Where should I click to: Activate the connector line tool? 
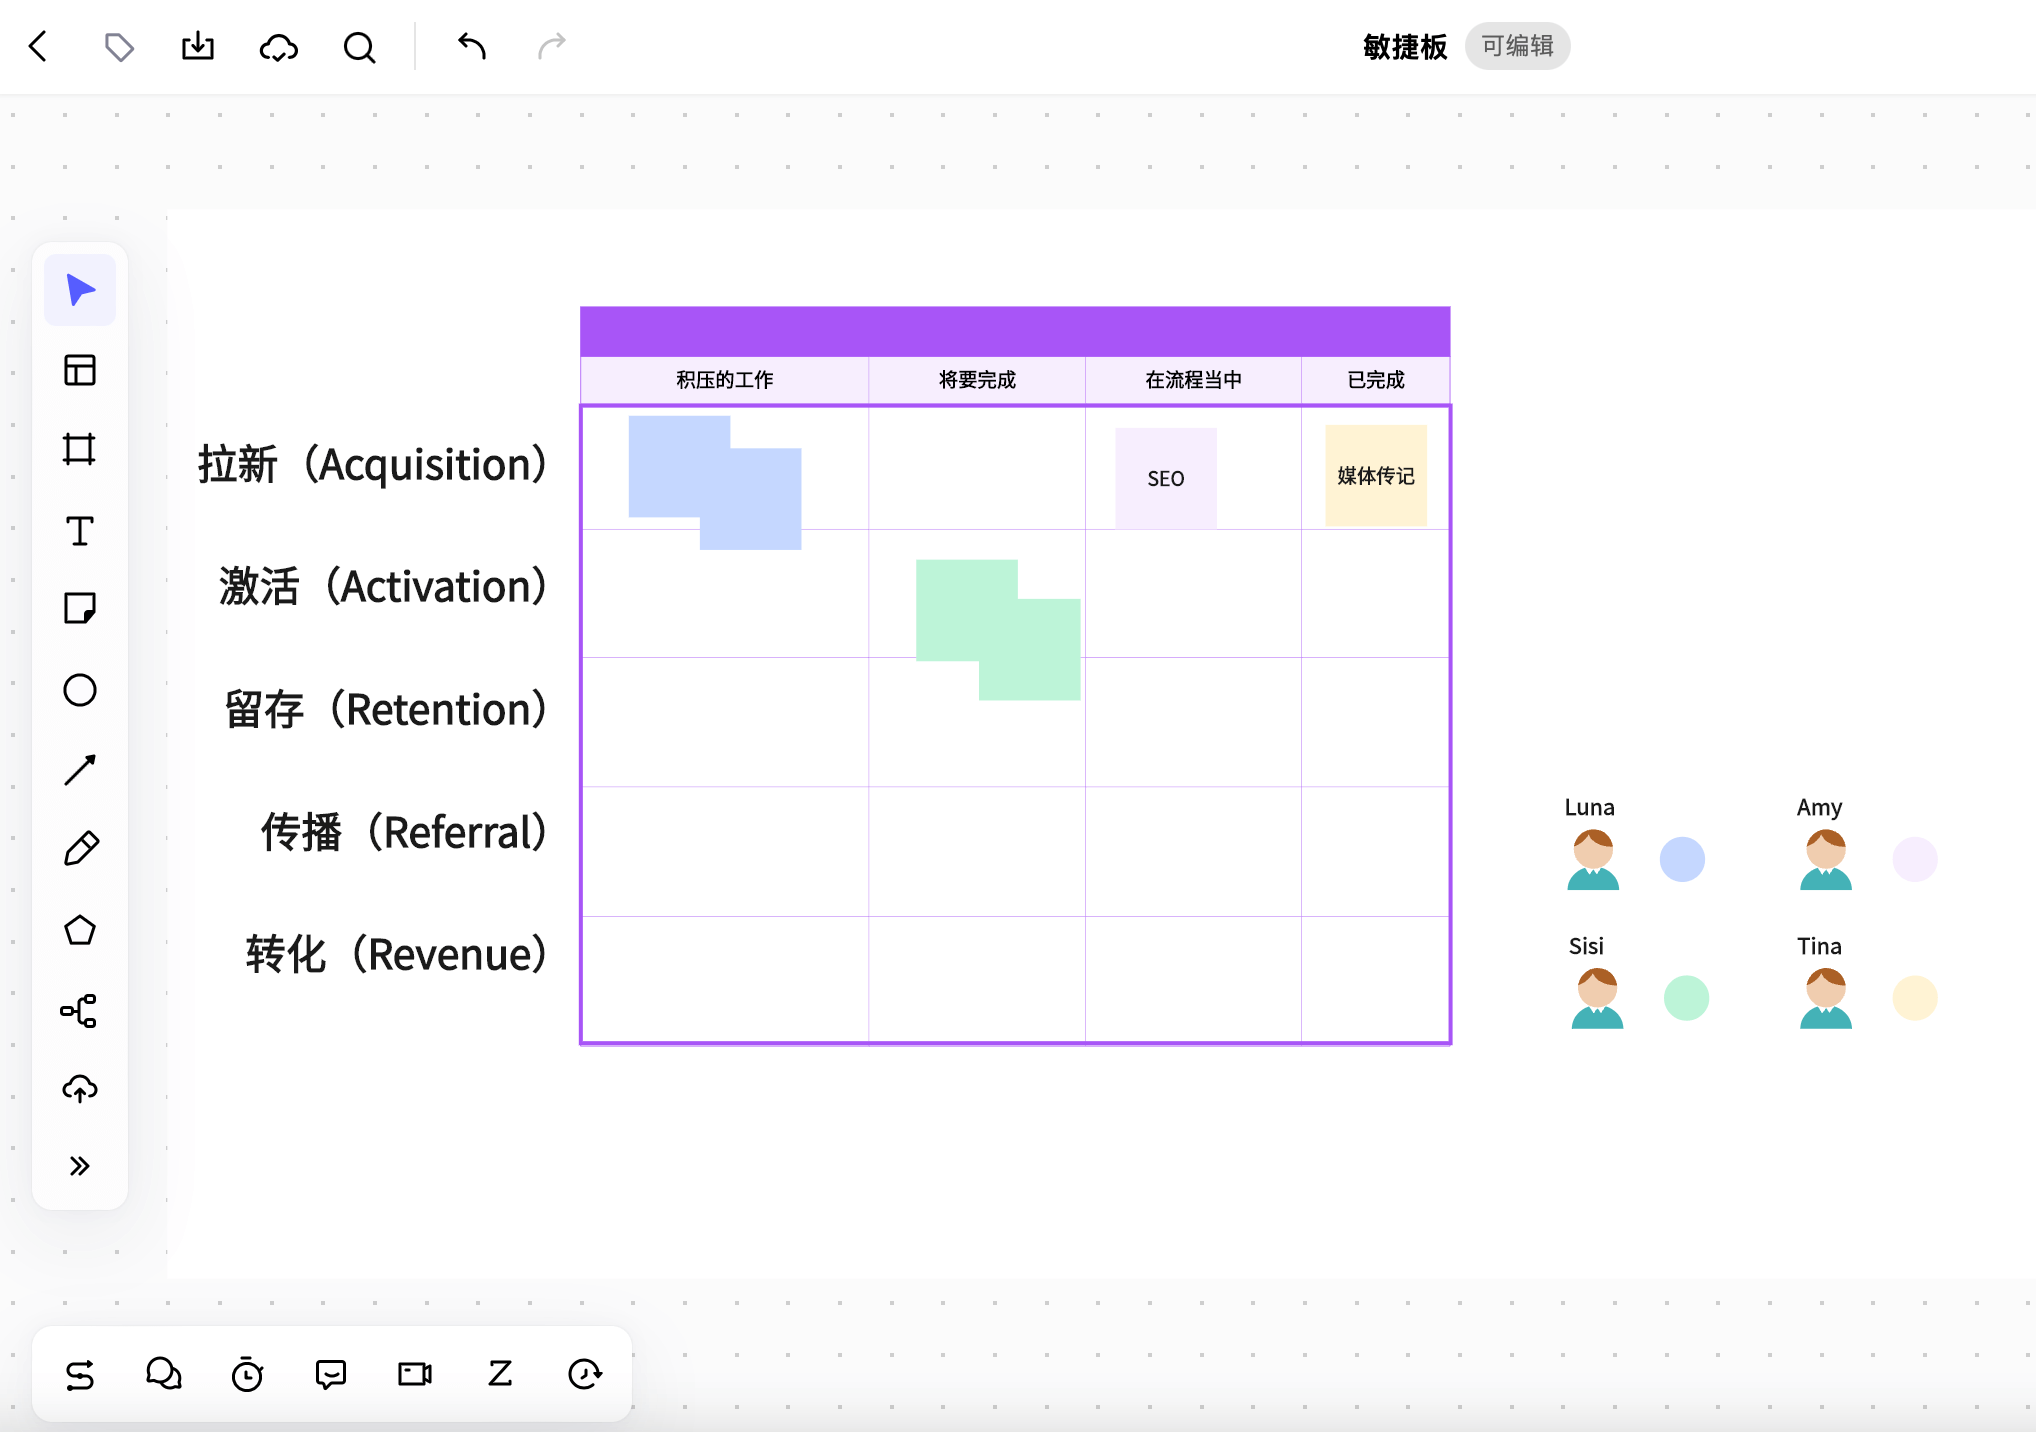(x=80, y=769)
